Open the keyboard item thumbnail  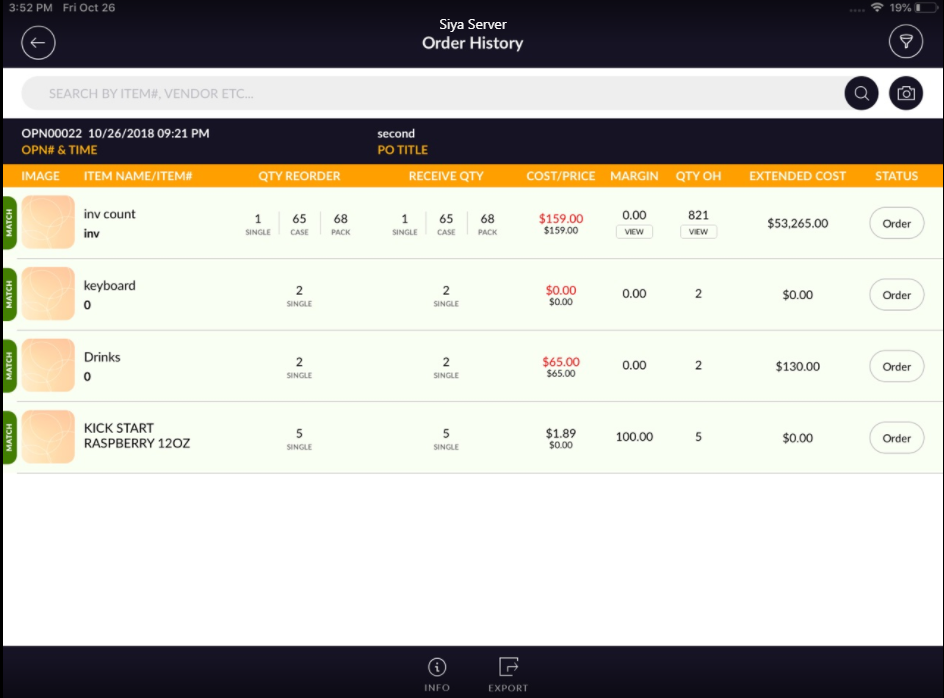[48, 294]
